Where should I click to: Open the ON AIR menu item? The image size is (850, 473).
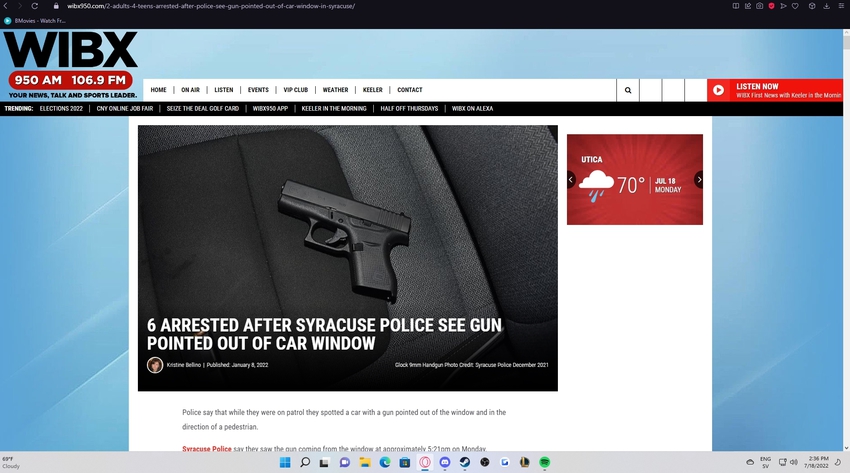(190, 90)
